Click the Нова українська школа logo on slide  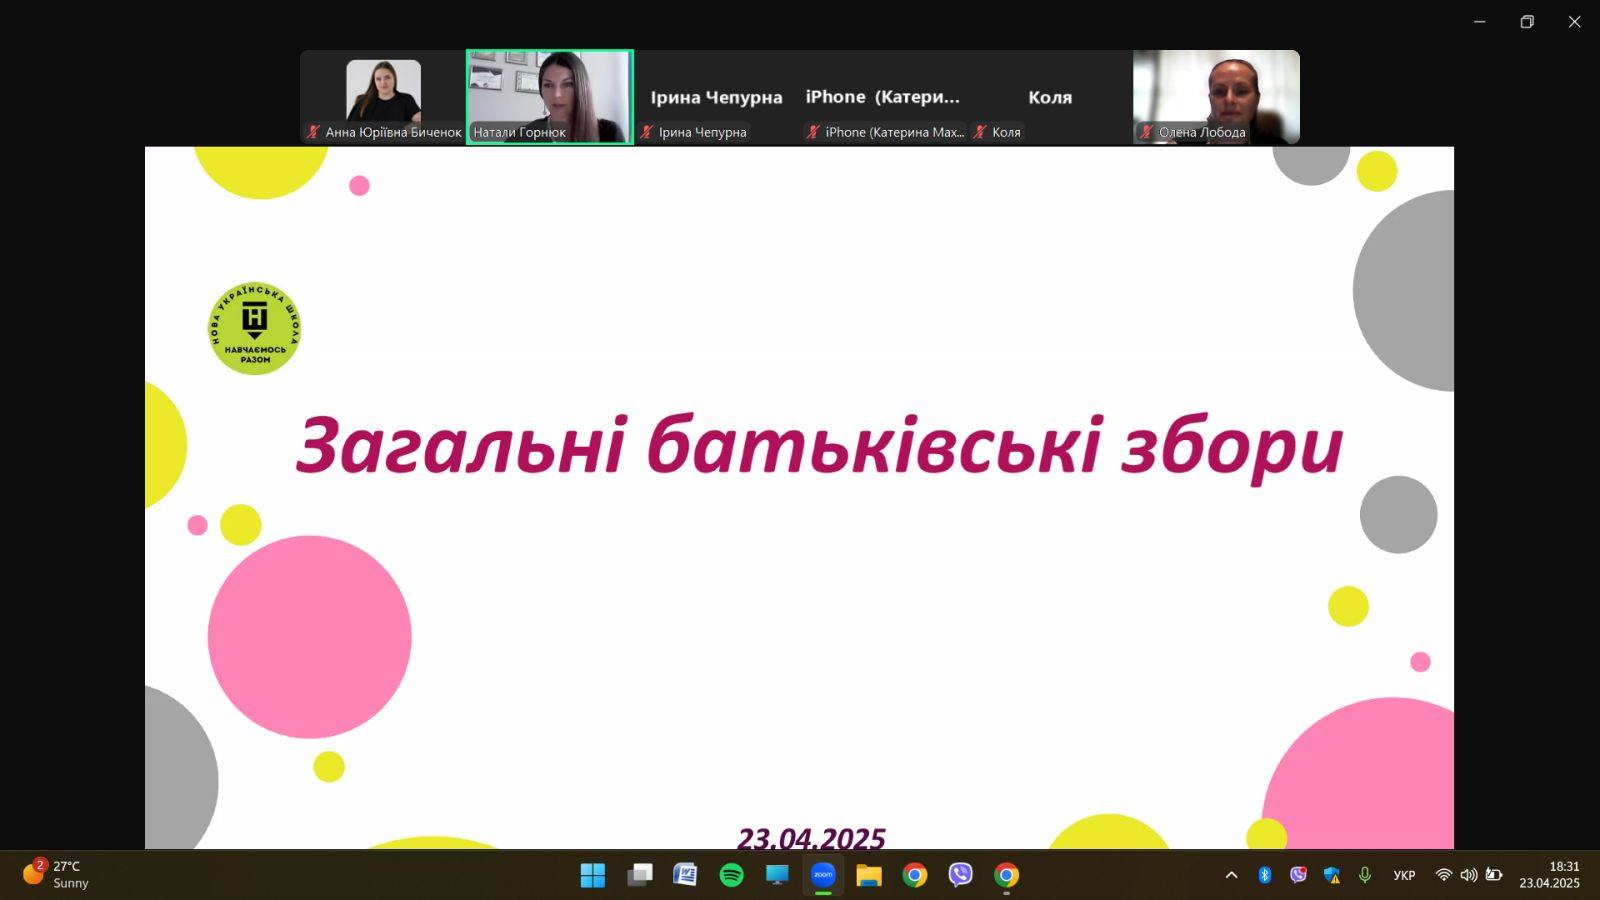pyautogui.click(x=254, y=328)
